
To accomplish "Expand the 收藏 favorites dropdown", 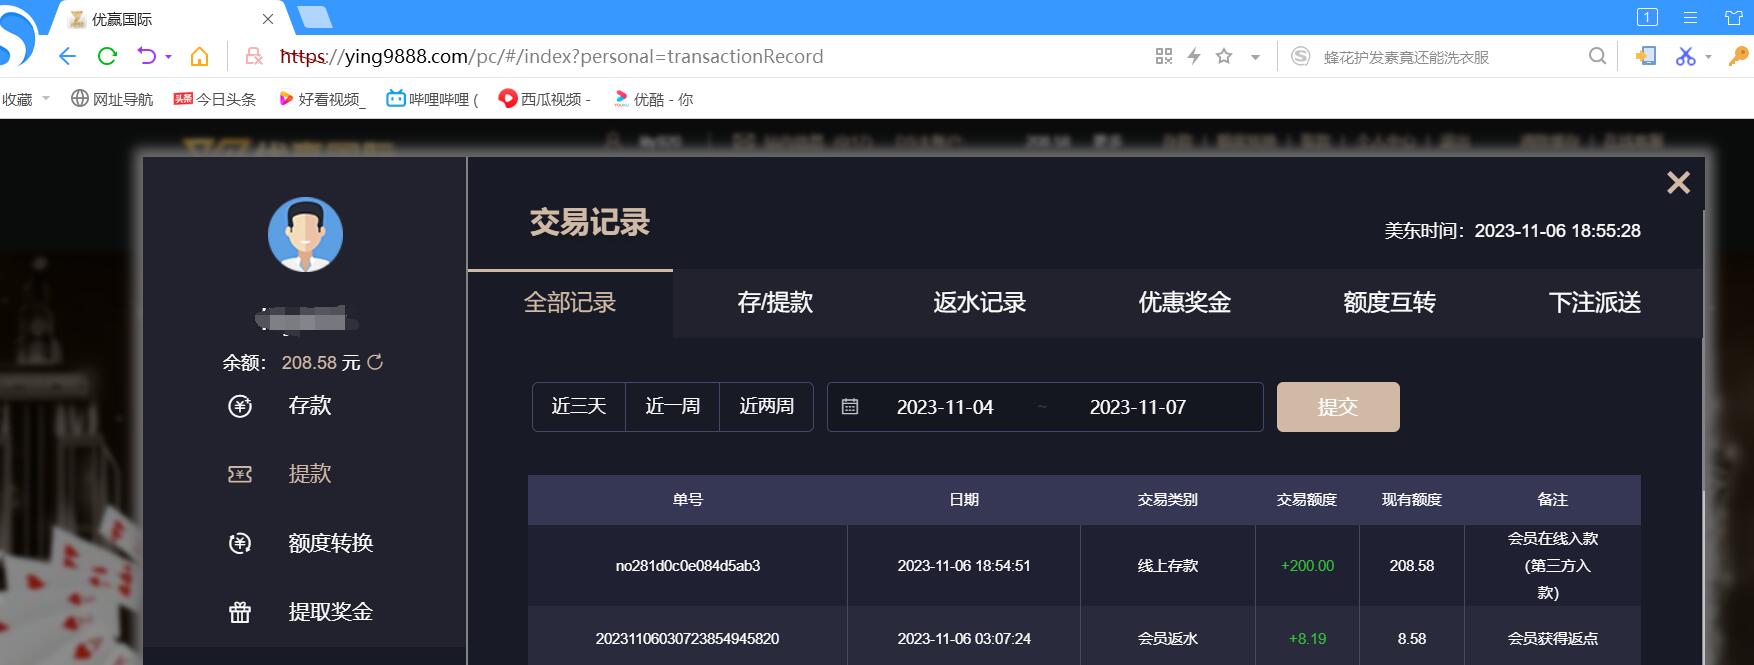I will tap(46, 99).
